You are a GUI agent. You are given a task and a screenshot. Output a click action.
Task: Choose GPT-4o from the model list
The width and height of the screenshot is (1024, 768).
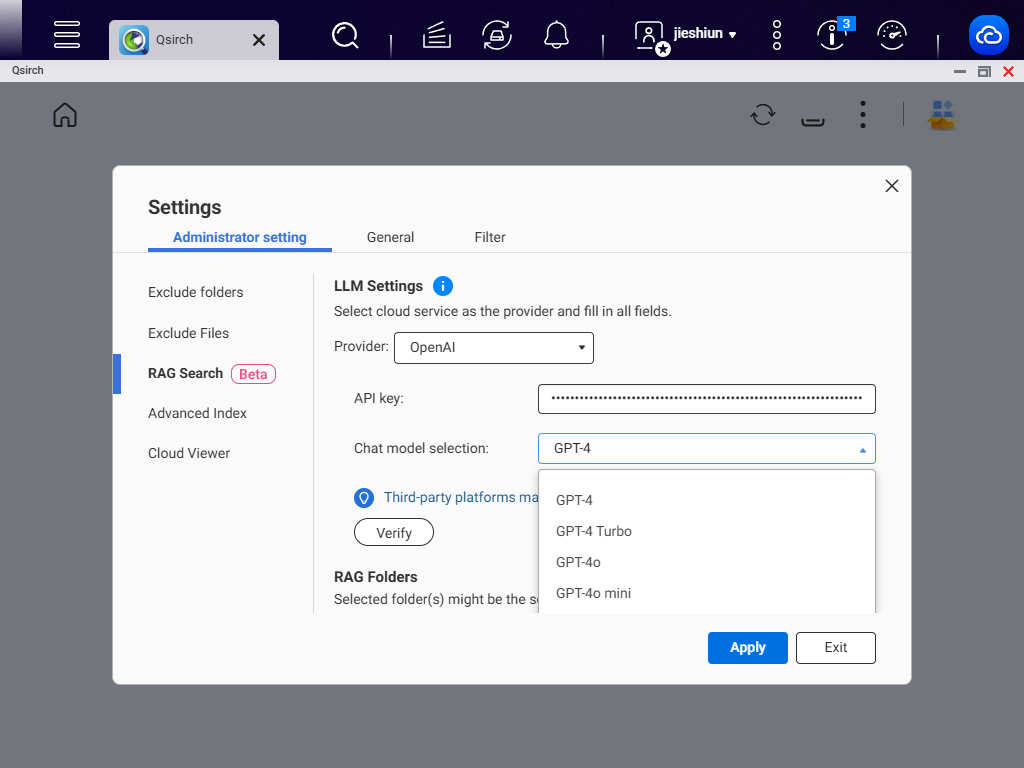click(x=707, y=562)
